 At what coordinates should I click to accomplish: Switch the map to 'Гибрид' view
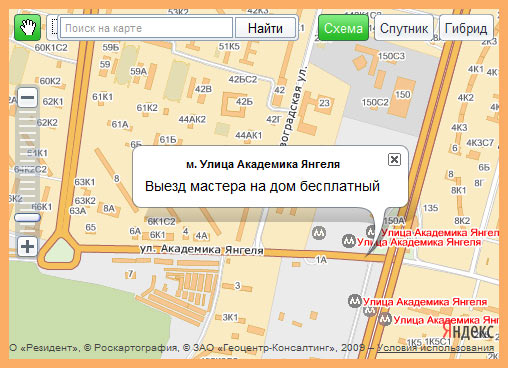click(x=466, y=28)
